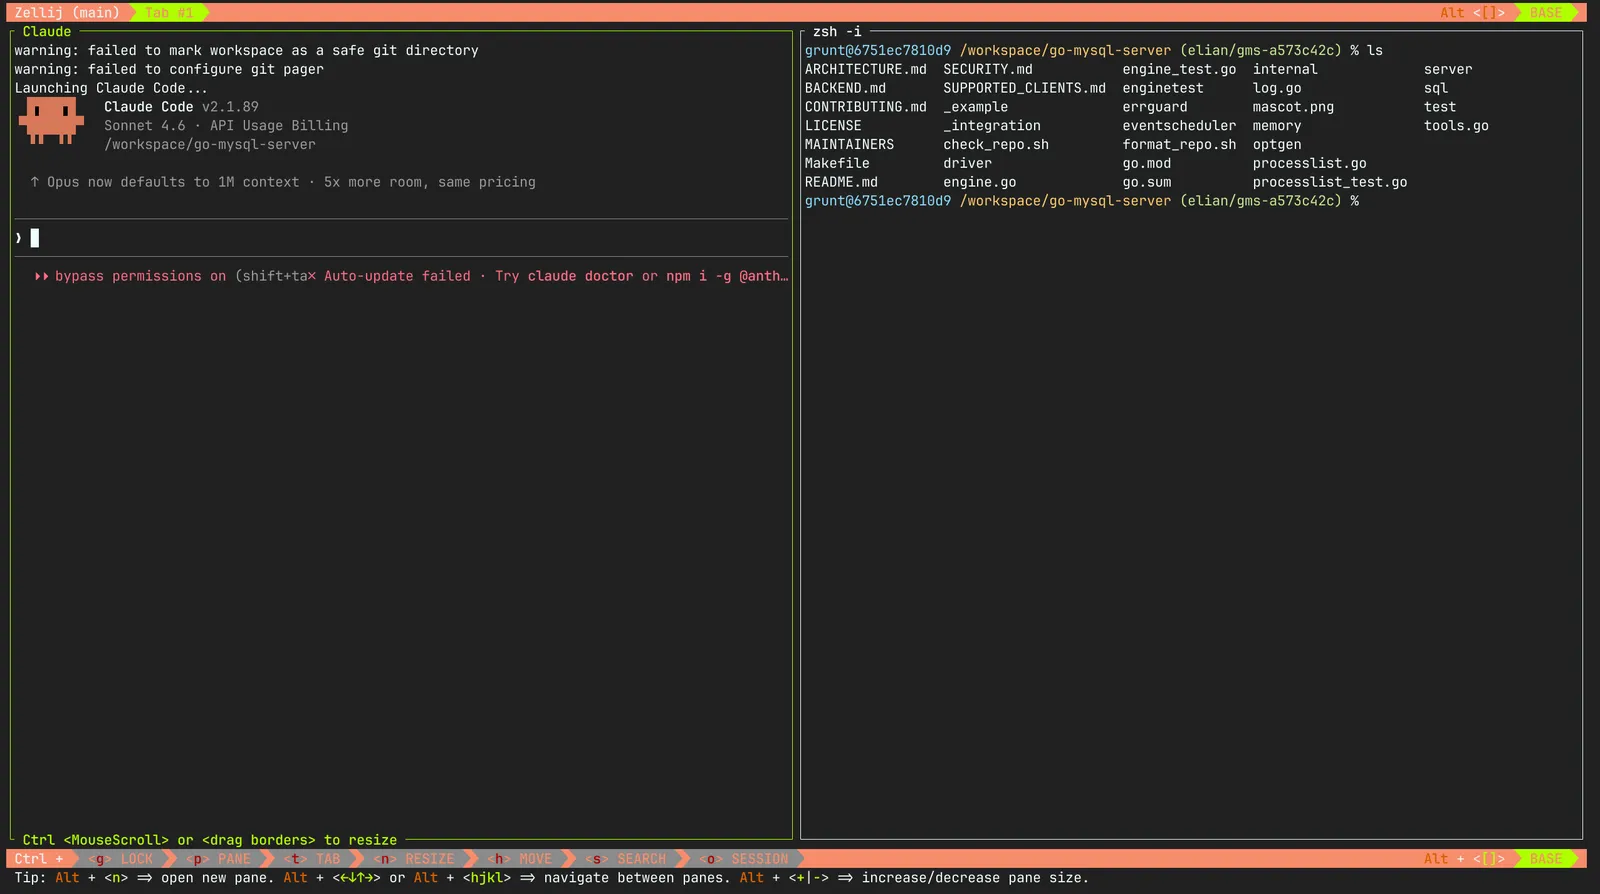
Task: Click format_repo.sh in file listing
Action: pyautogui.click(x=1179, y=145)
